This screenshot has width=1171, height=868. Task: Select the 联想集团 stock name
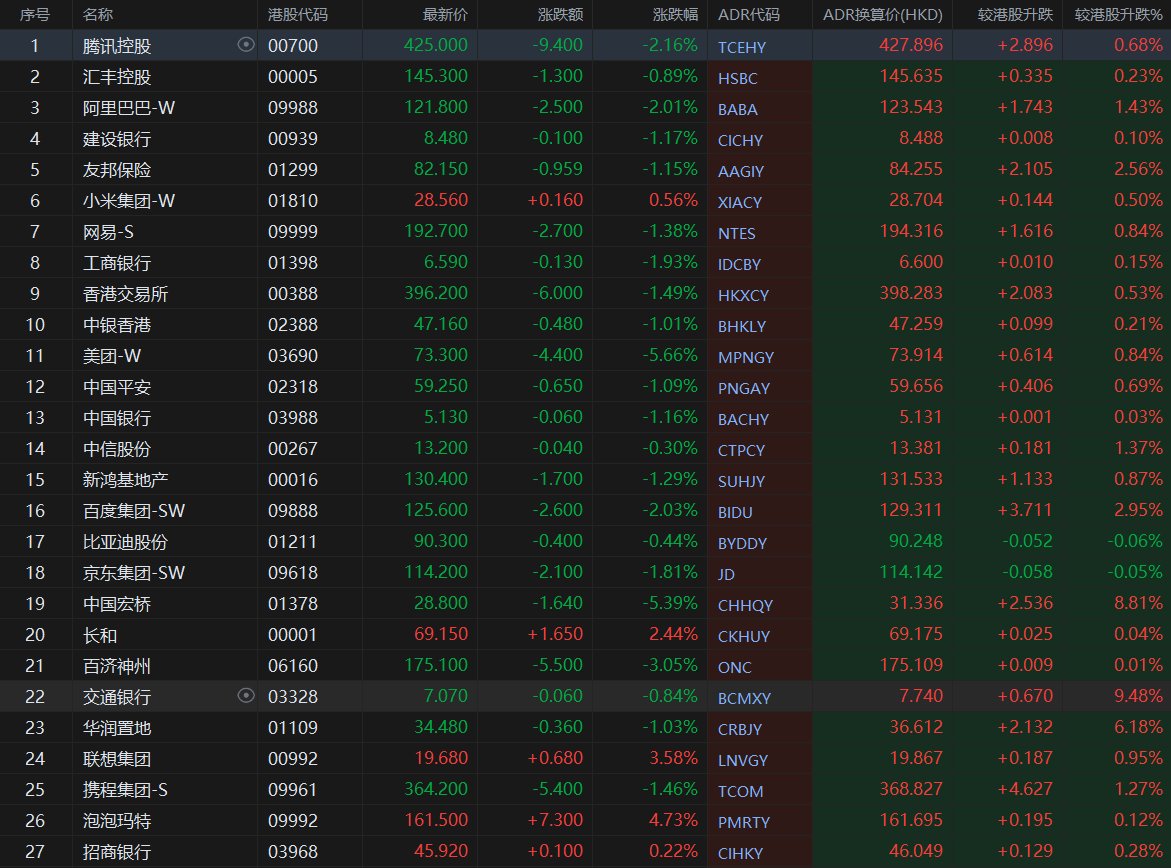tap(117, 759)
